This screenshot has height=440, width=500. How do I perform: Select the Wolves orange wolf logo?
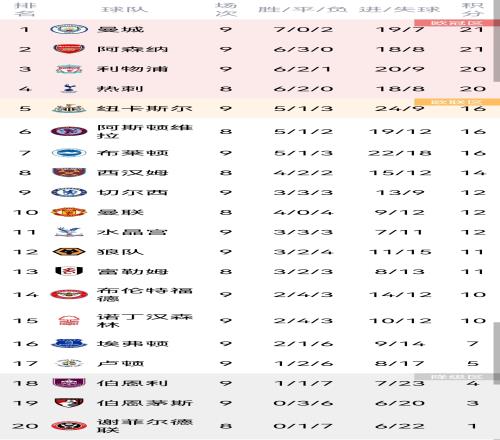[x=69, y=252]
